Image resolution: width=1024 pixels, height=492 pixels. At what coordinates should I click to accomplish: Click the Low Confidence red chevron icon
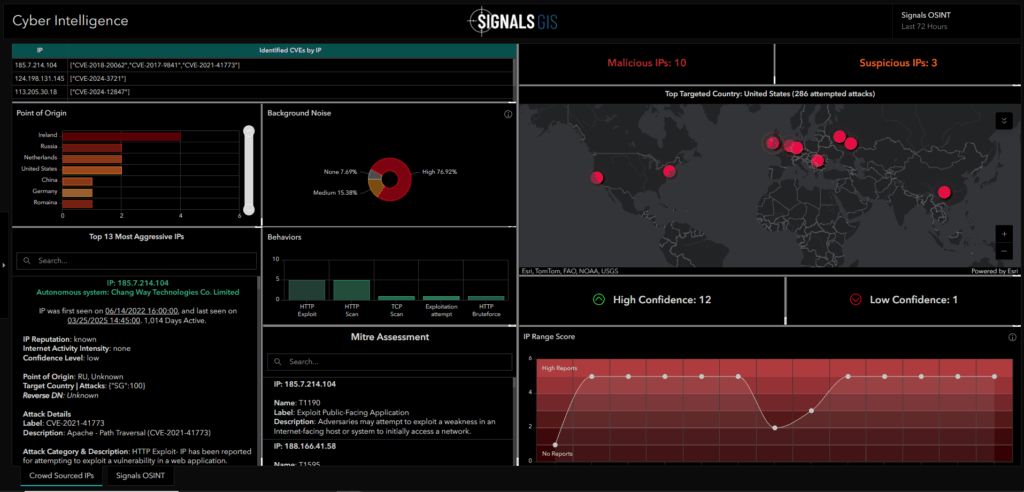click(x=855, y=299)
